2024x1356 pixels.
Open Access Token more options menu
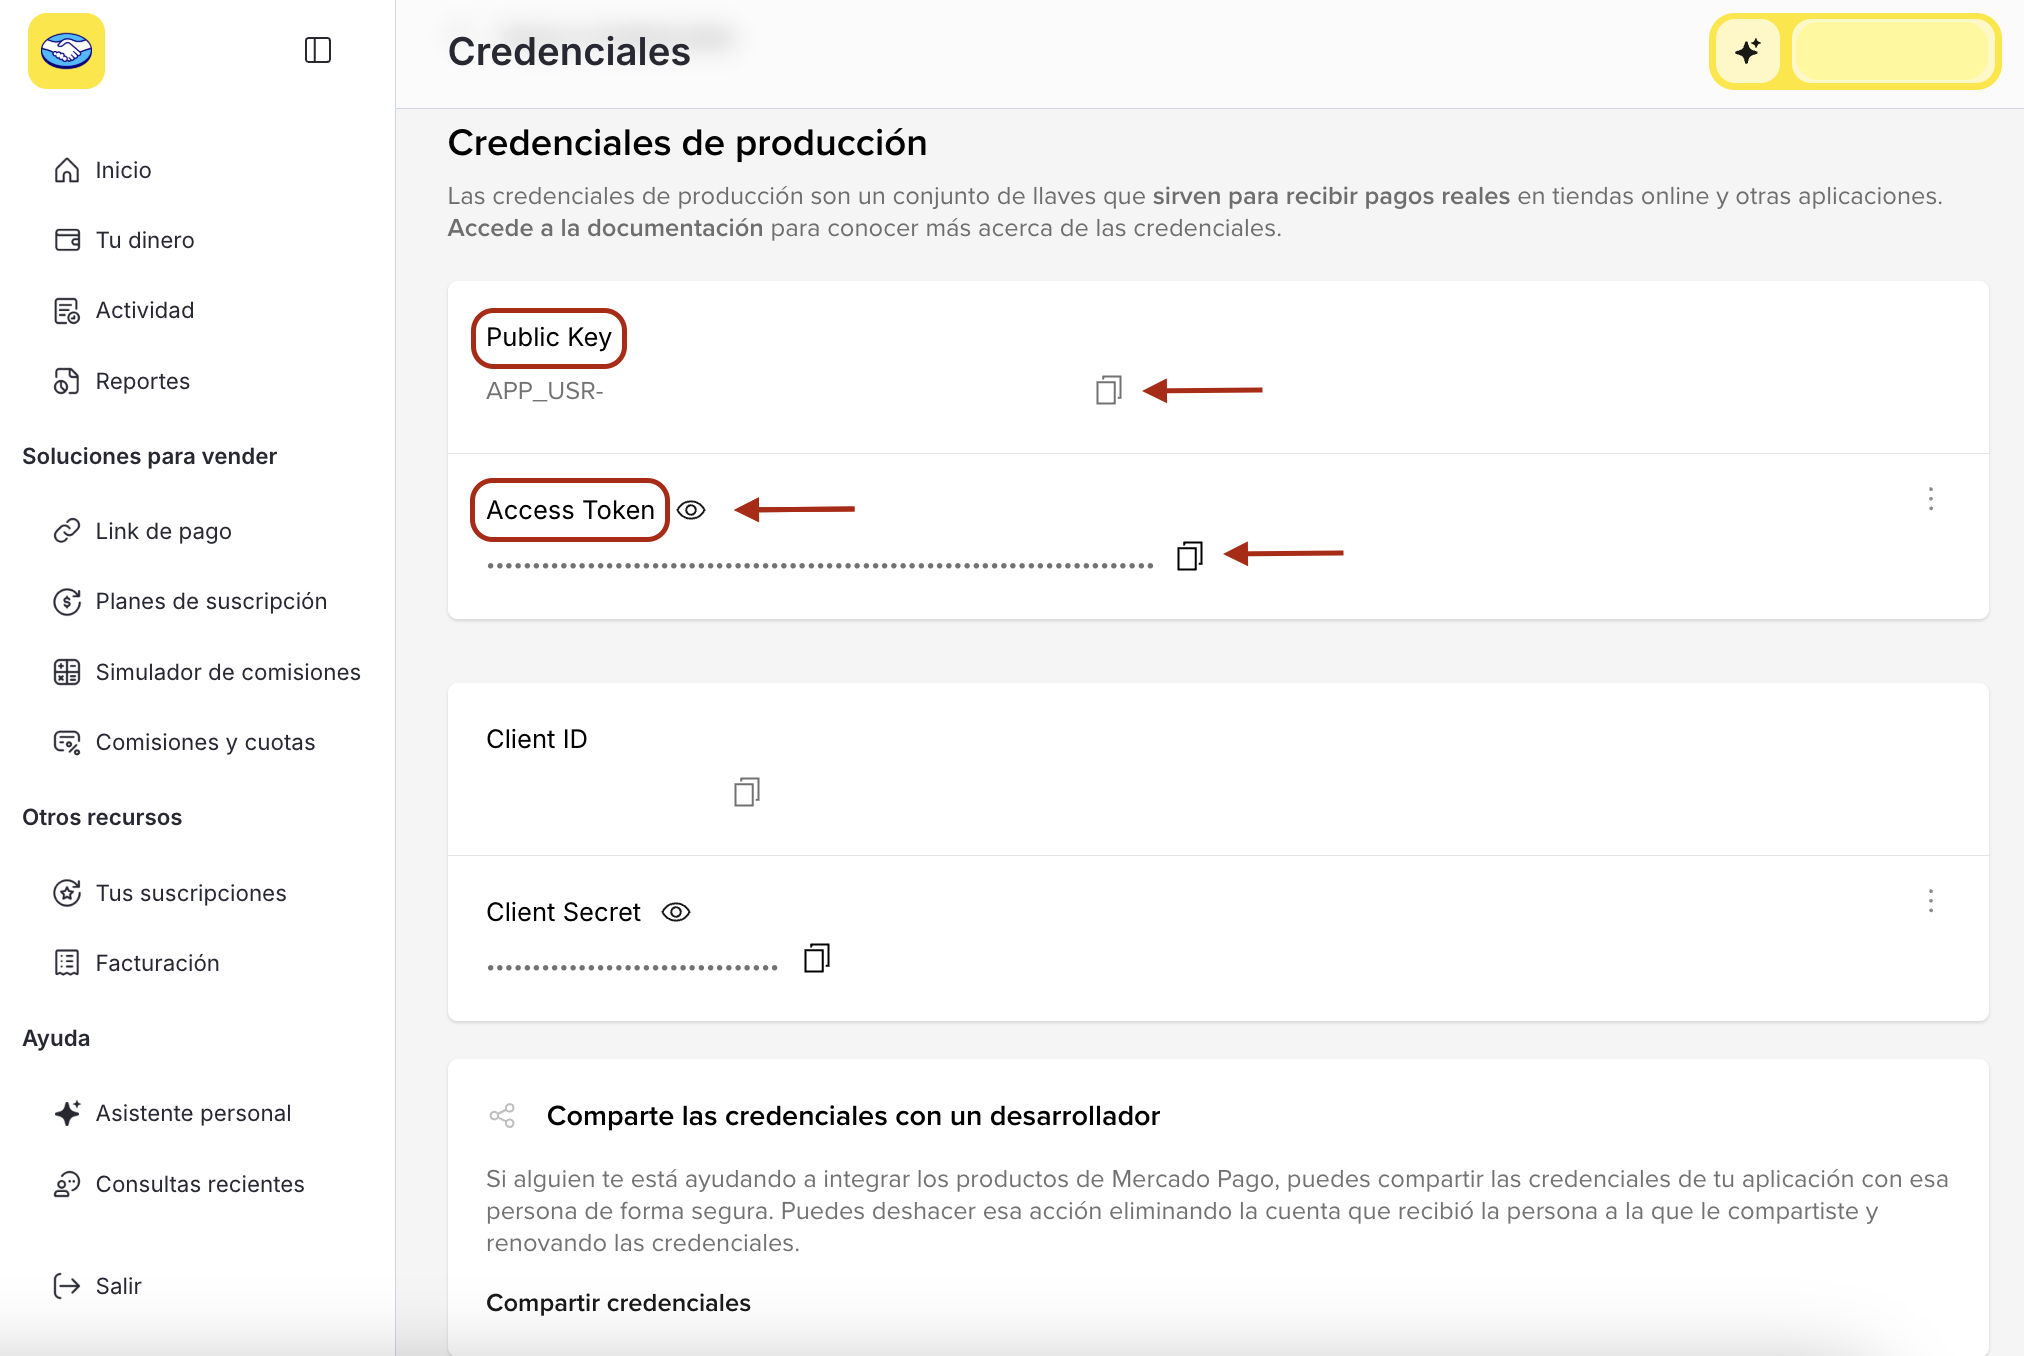point(1931,499)
